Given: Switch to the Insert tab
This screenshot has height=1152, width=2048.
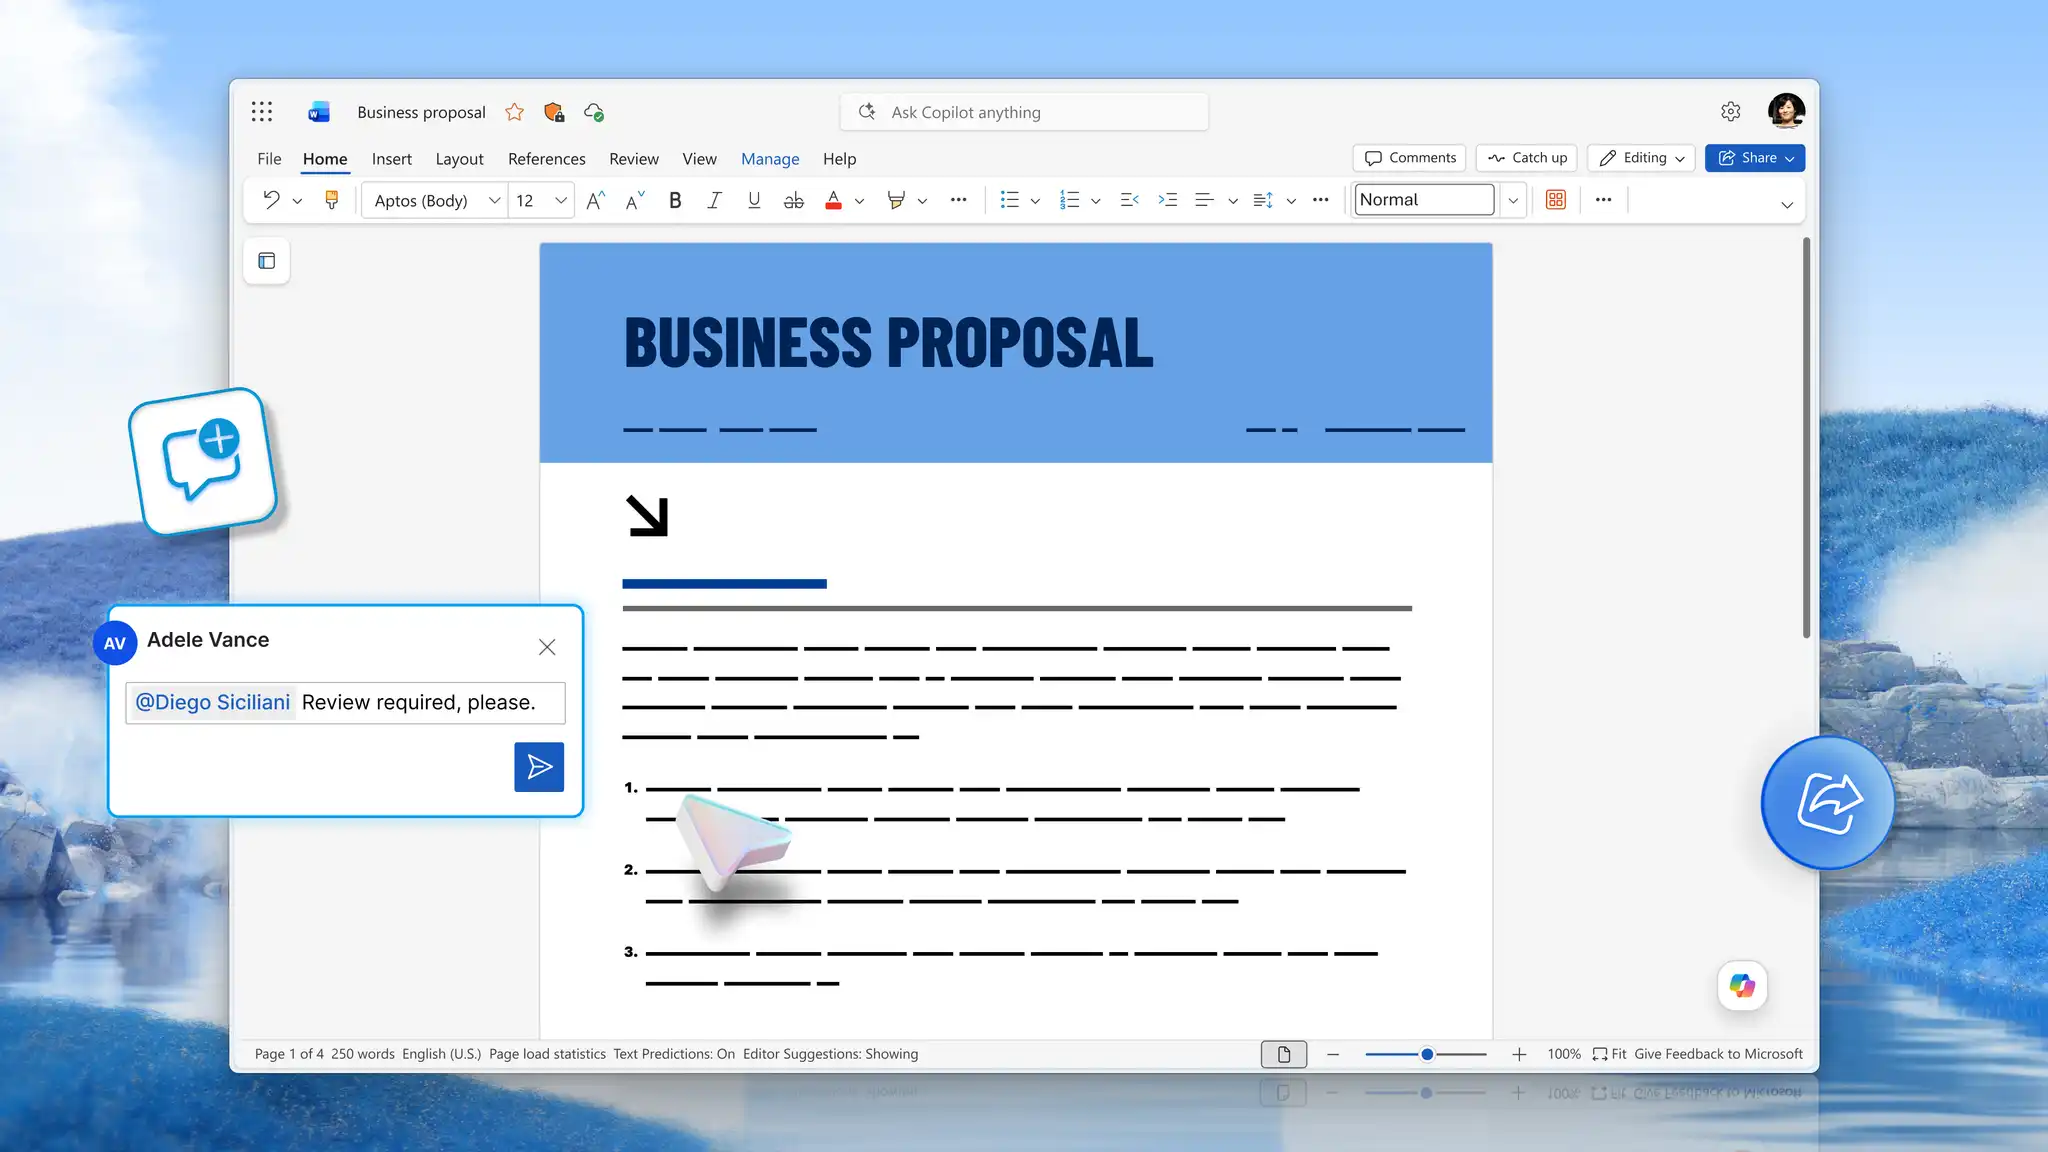Looking at the screenshot, I should (x=391, y=159).
